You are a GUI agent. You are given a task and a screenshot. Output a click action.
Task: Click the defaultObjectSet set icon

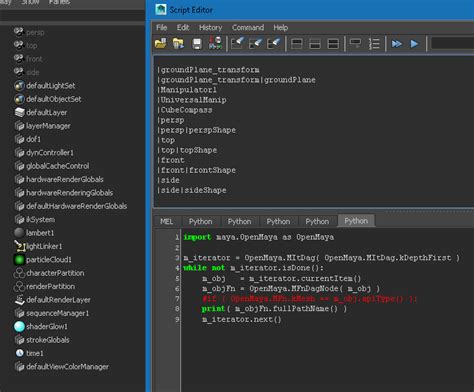[19, 99]
